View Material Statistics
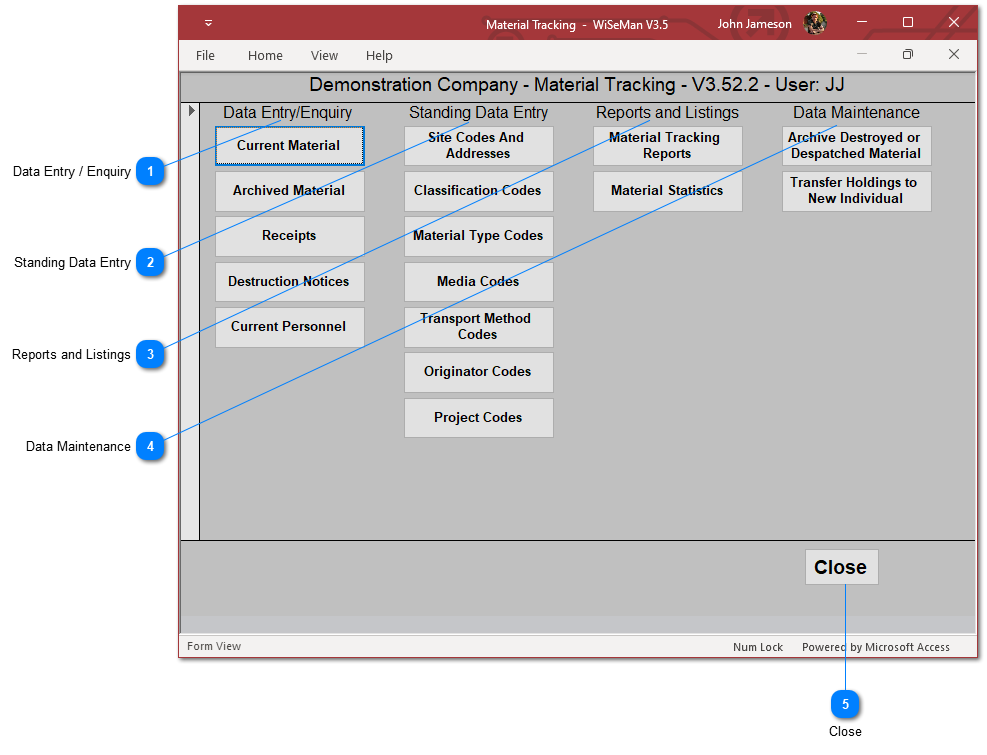 pos(667,191)
